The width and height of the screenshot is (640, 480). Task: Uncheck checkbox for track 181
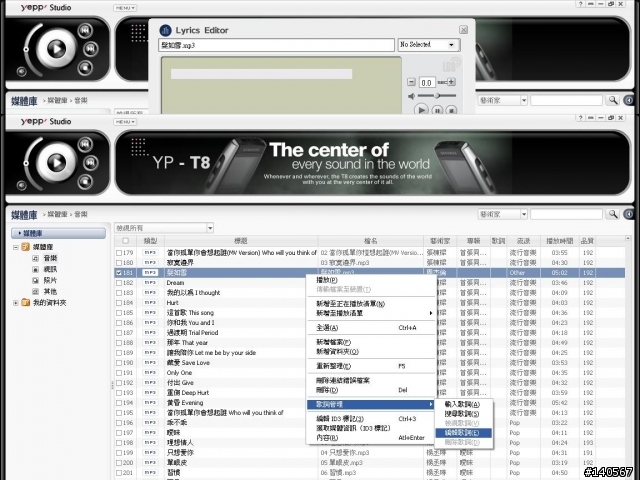pos(119,273)
